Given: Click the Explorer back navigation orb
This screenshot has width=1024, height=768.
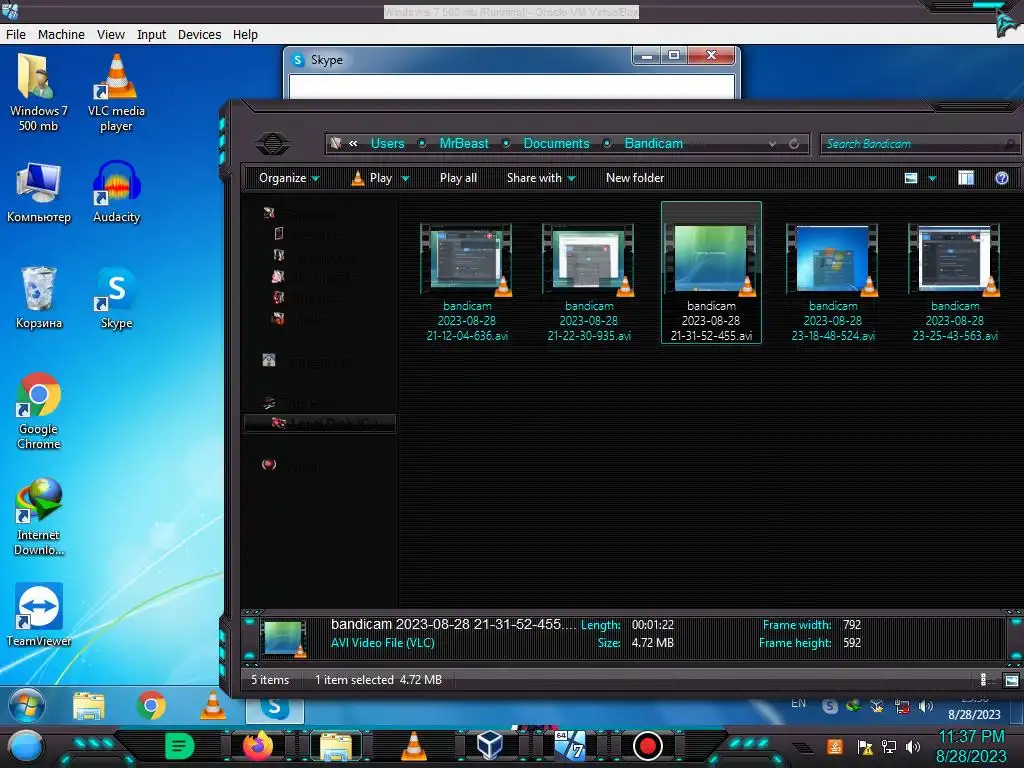Looking at the screenshot, I should coord(272,143).
